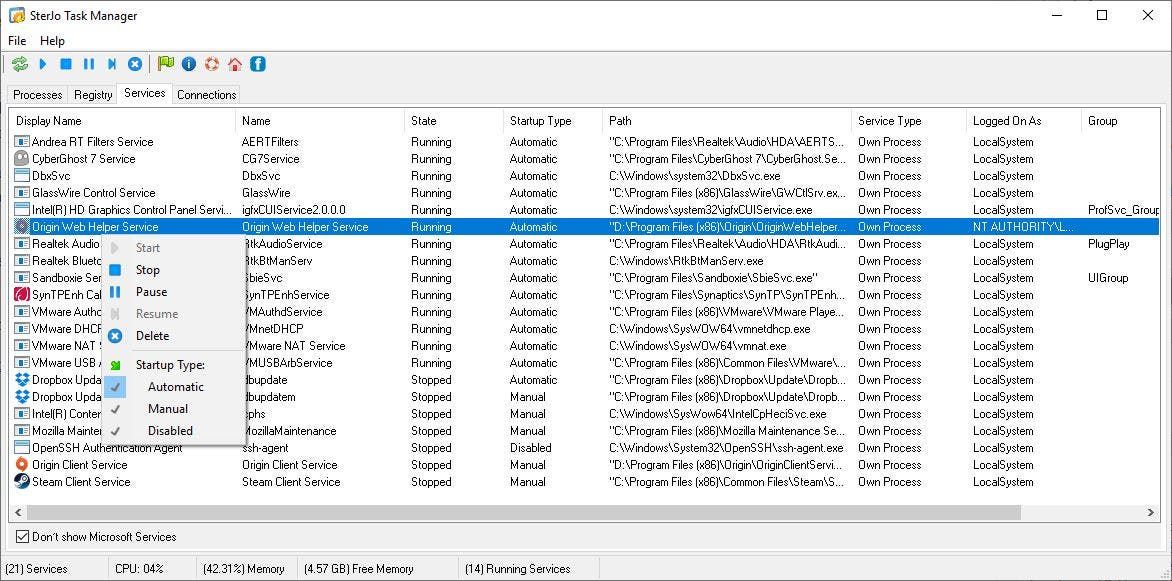This screenshot has height=581, width=1172.
Task: Select the AERTFilters name cell
Action: [270, 141]
